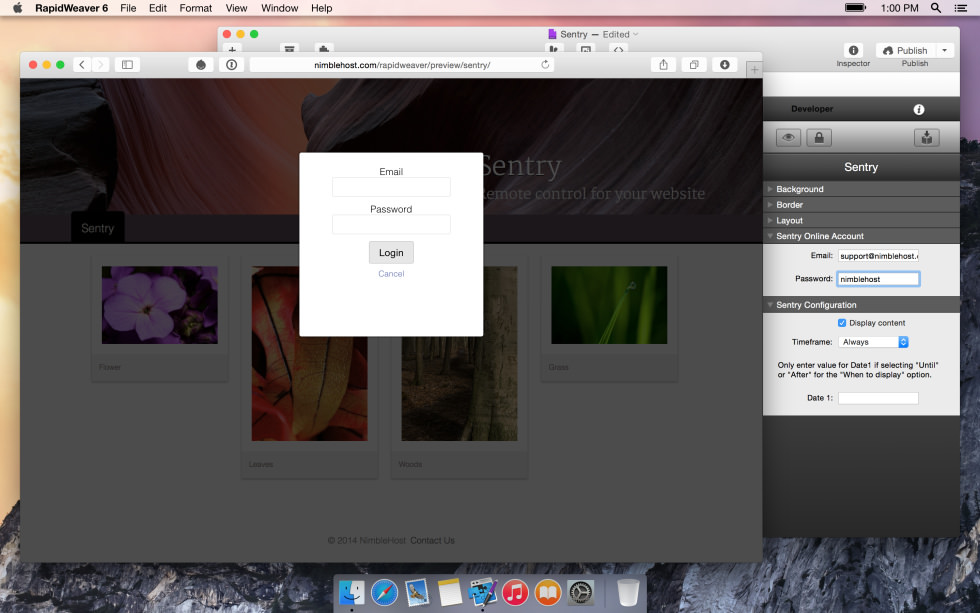Click the Publish button in RapidWeaver
Image resolution: width=980 pixels, height=613 pixels.
coord(906,51)
